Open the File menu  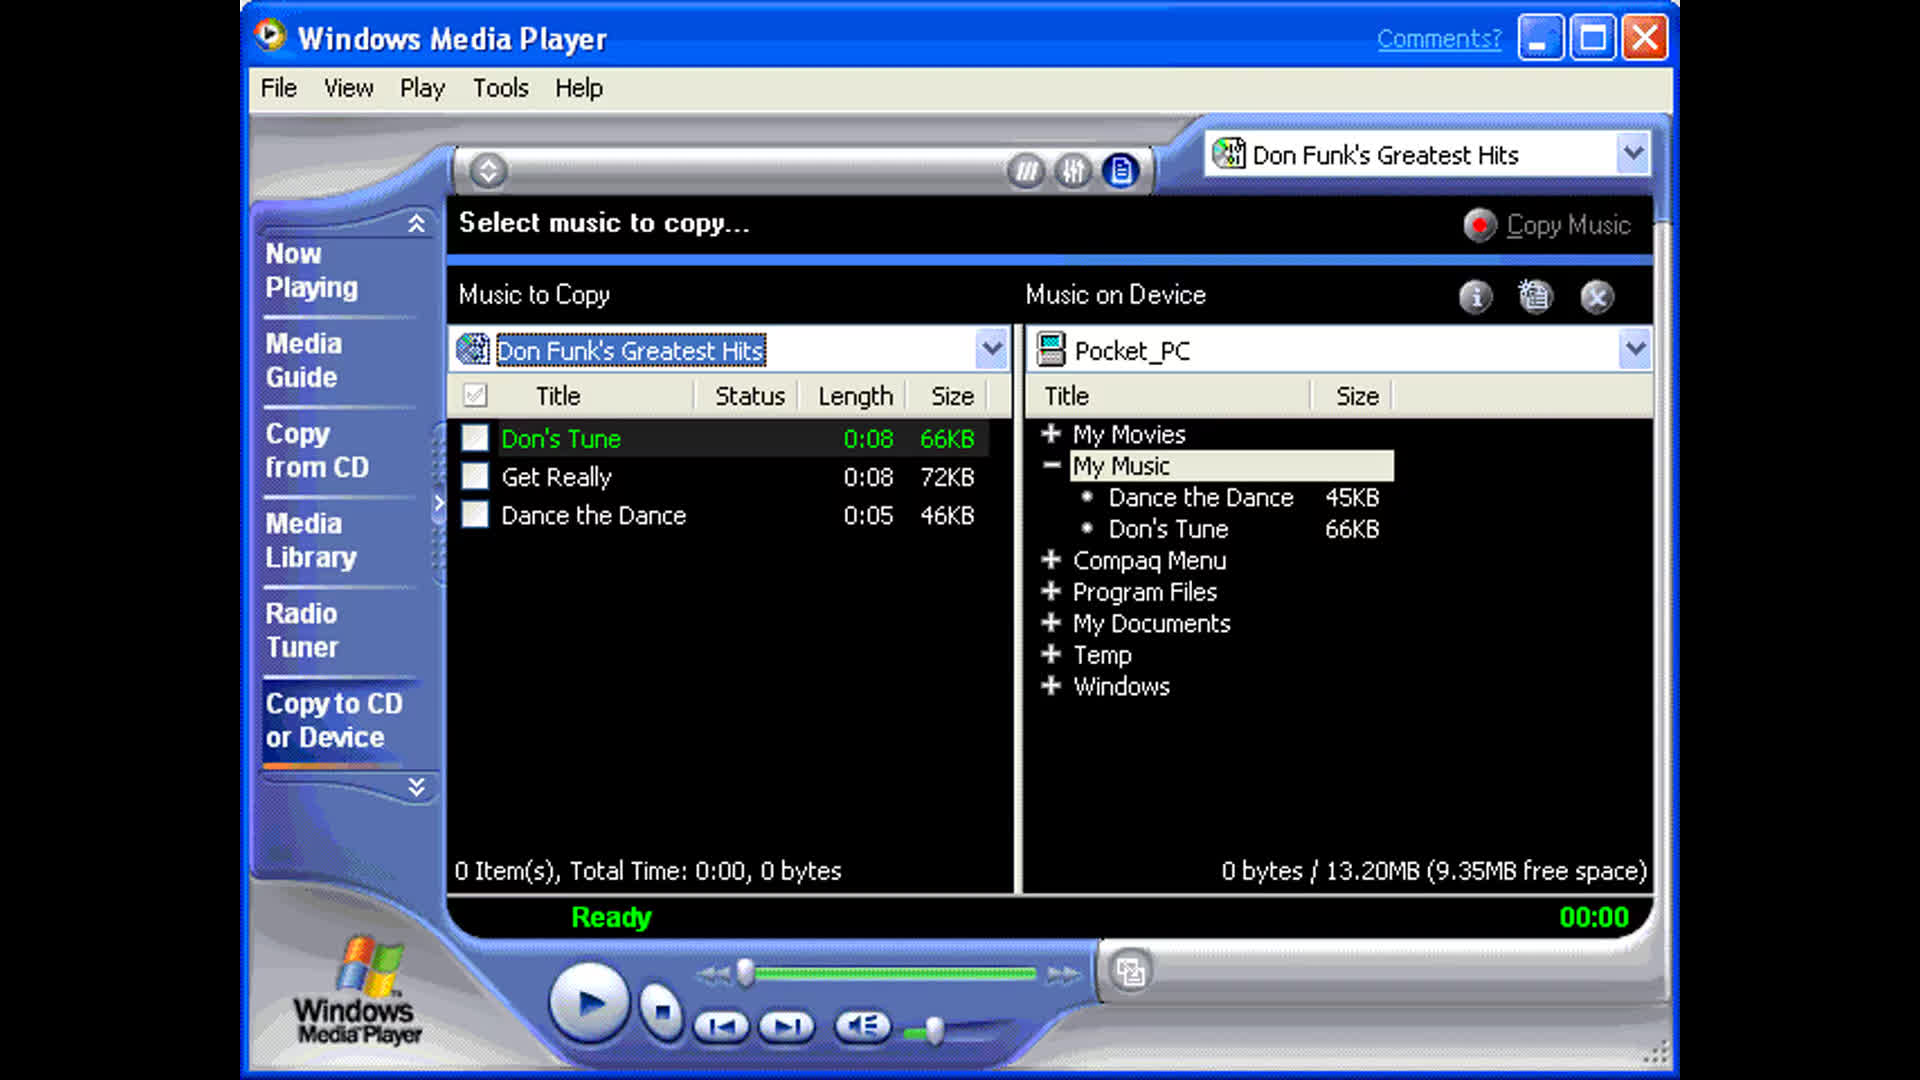[278, 88]
